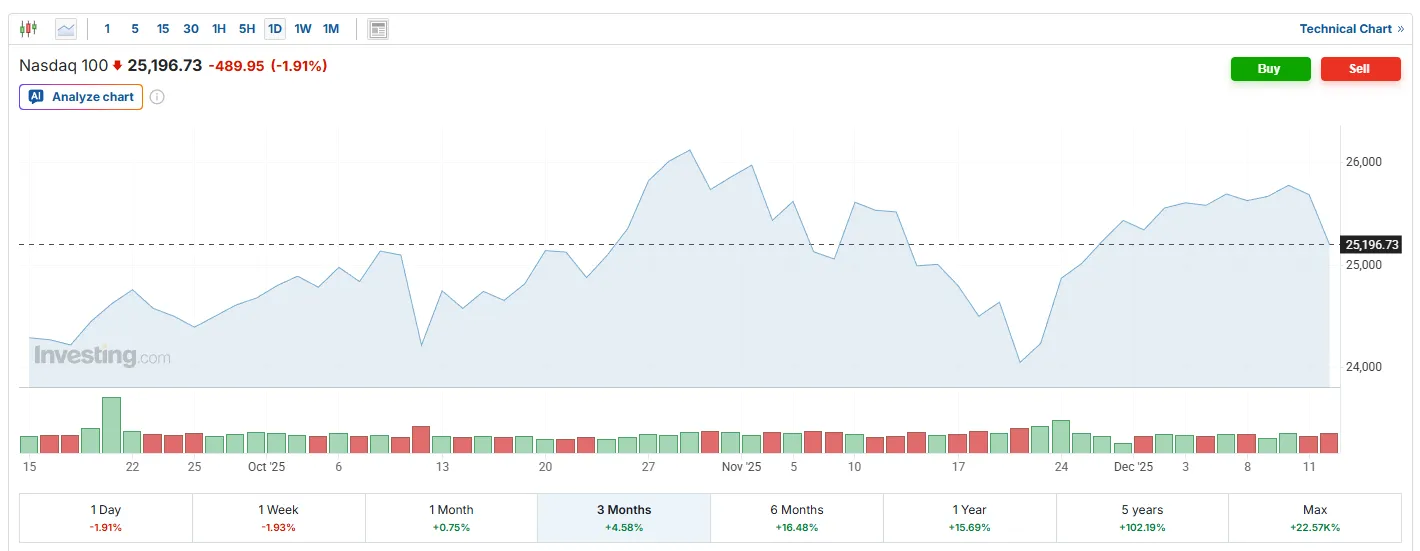Select the 1 Year range tab
Image resolution: width=1420 pixels, height=551 pixels.
pos(969,517)
